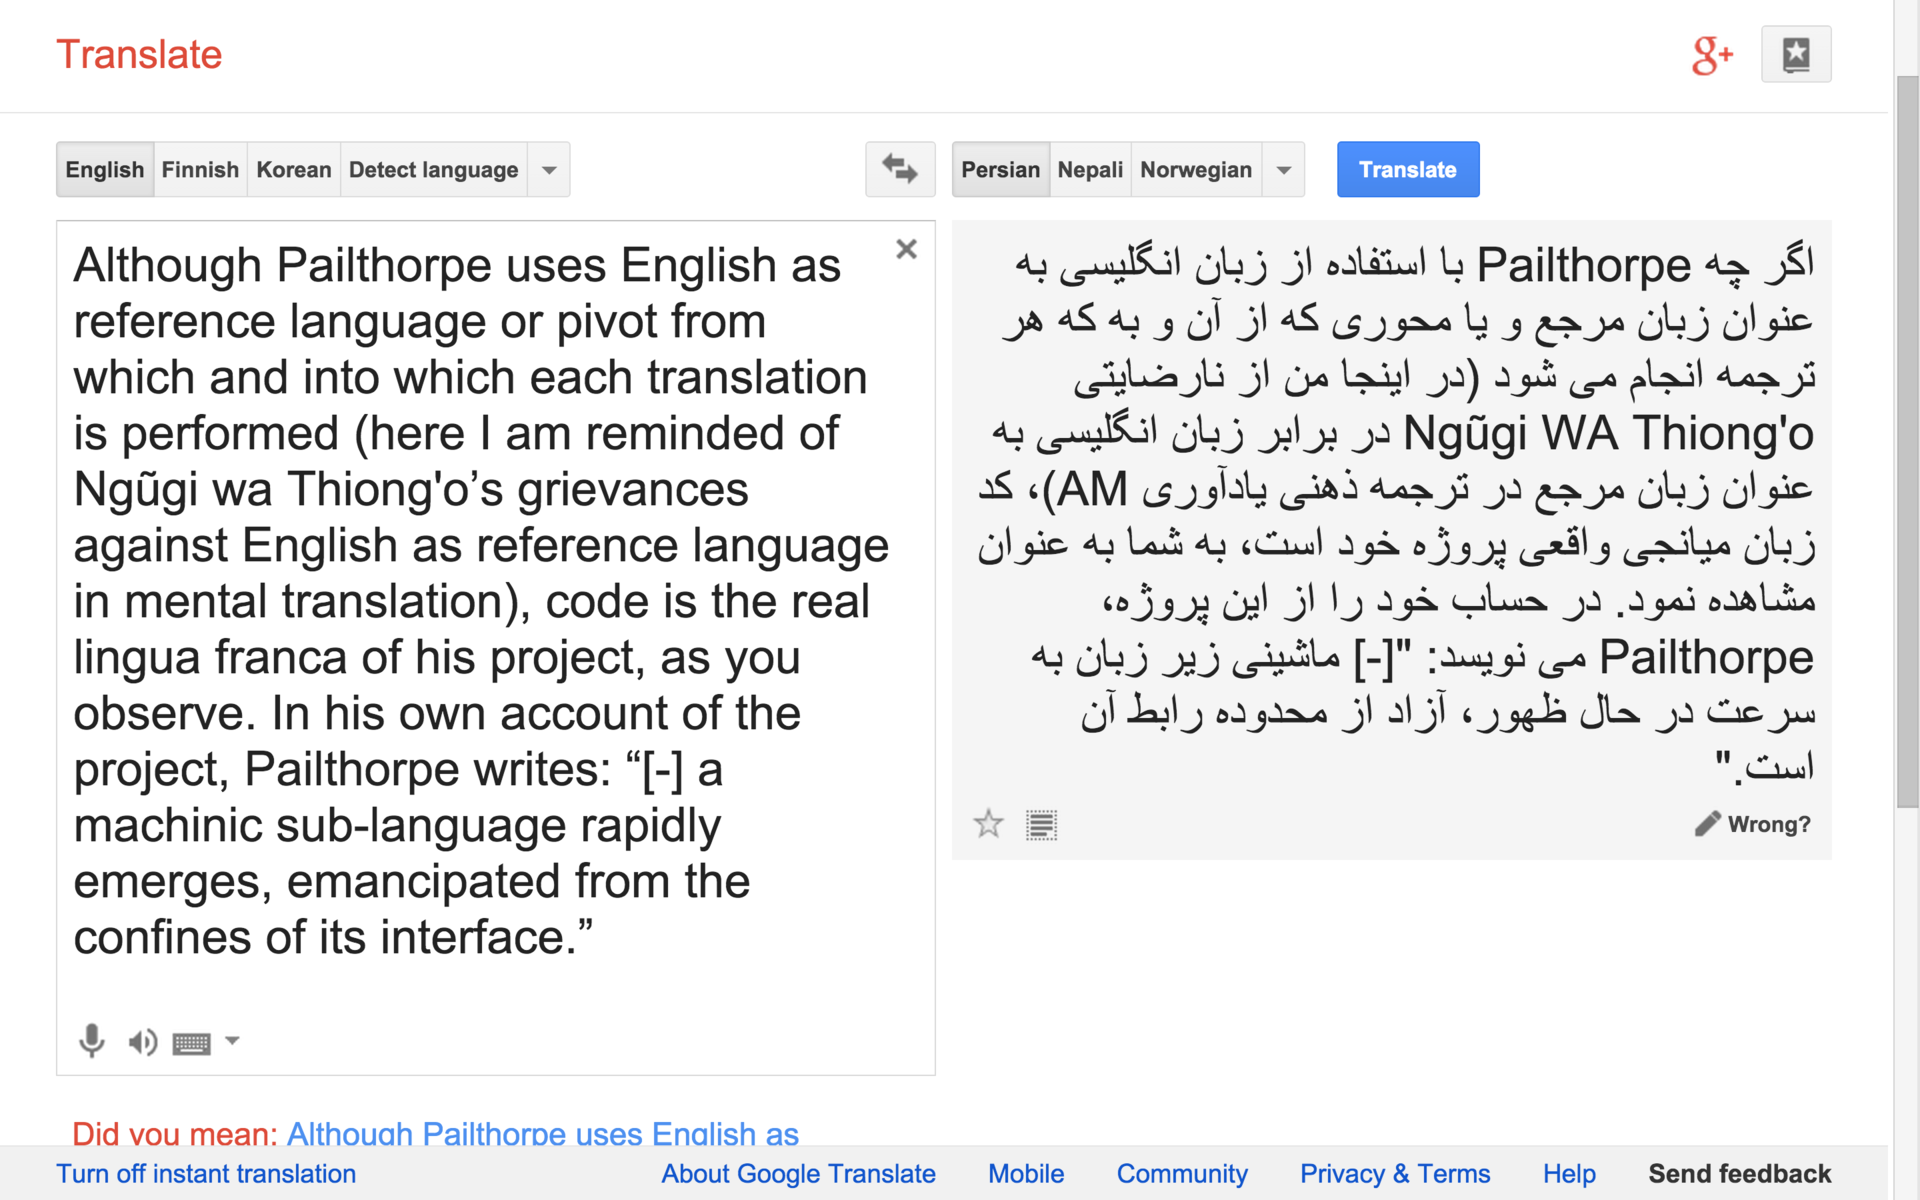Expand the target language dropdown arrow

tap(1284, 170)
